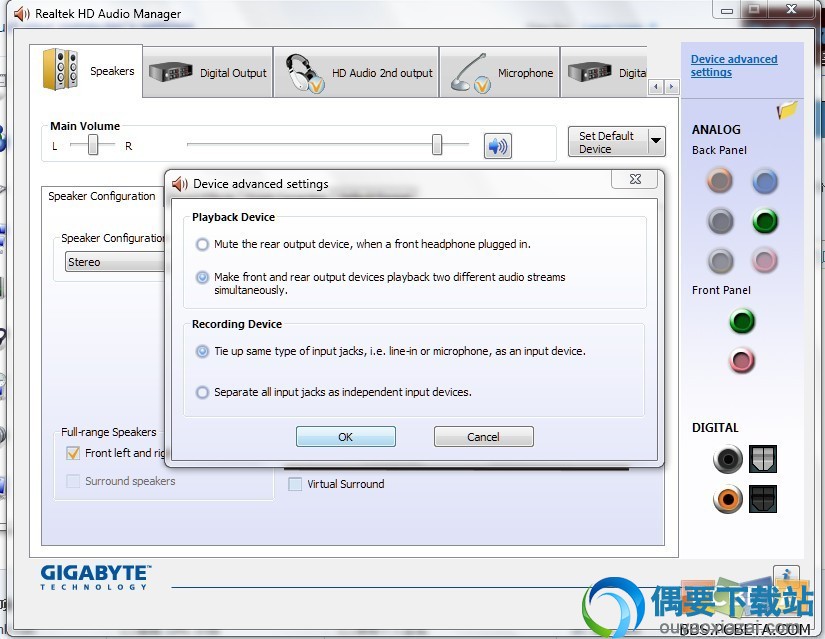Click the Set Default Device button
Viewport: 825px width, 639px height.
pos(608,142)
